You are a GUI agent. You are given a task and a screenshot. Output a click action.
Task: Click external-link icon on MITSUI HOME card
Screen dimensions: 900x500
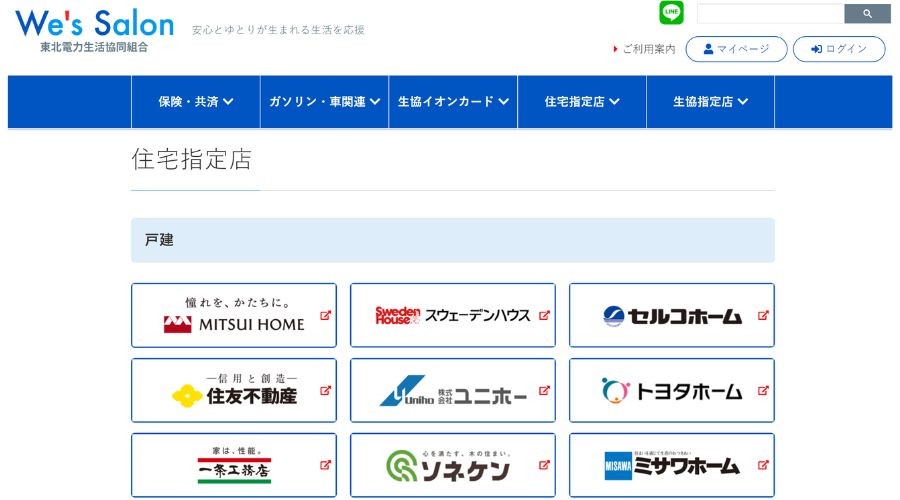tap(325, 315)
